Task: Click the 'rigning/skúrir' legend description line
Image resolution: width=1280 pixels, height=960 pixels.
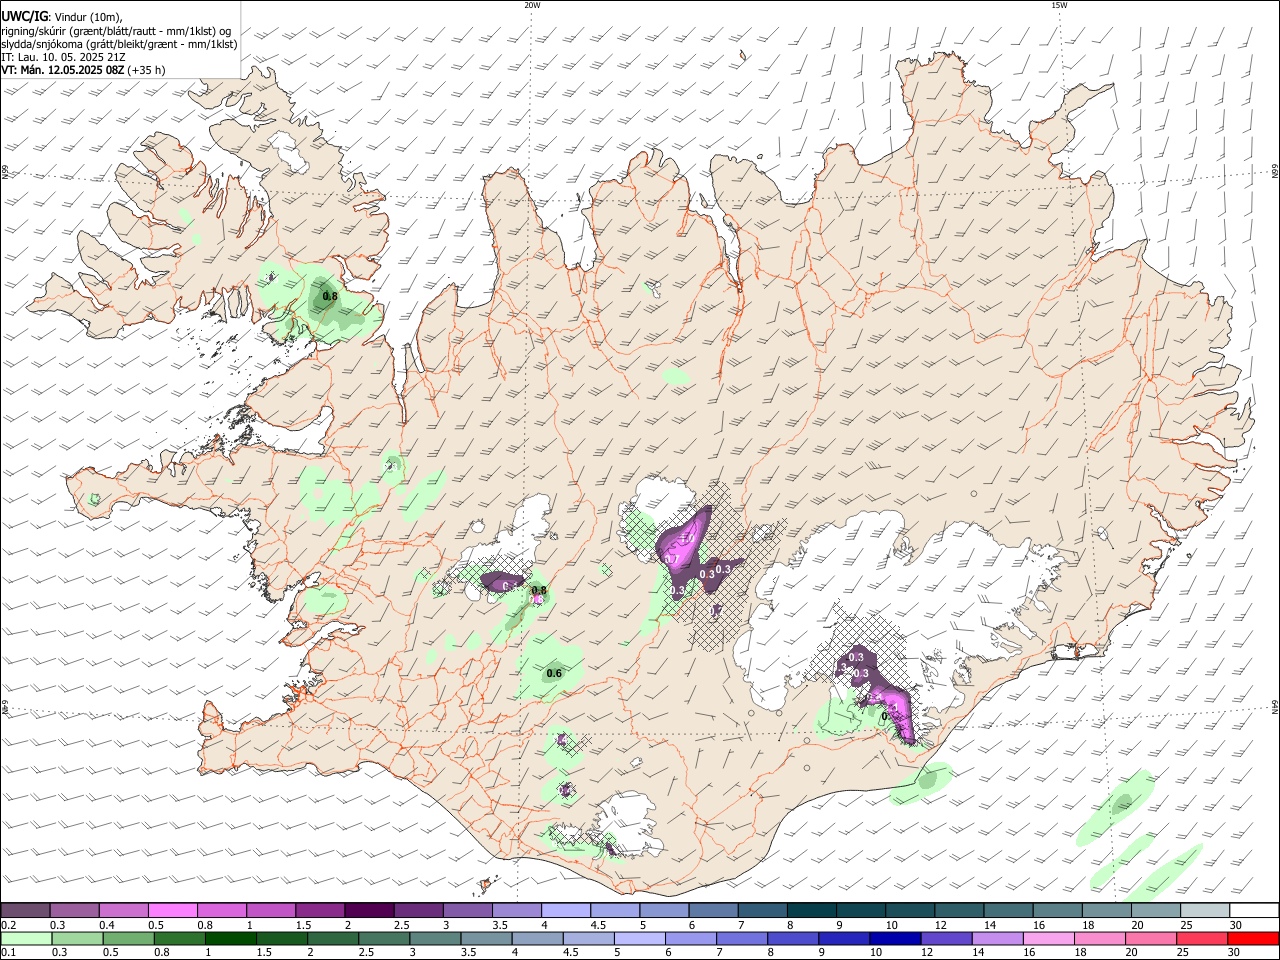Action: point(116,30)
